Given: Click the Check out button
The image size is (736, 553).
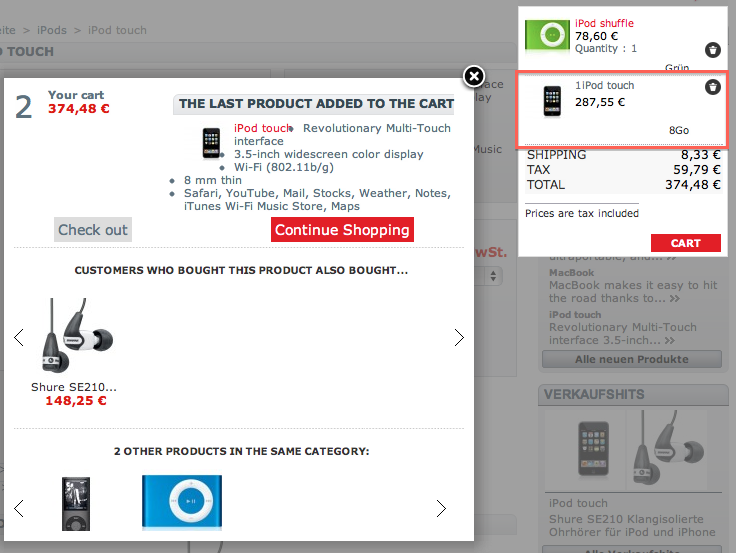Looking at the screenshot, I should coord(92,230).
